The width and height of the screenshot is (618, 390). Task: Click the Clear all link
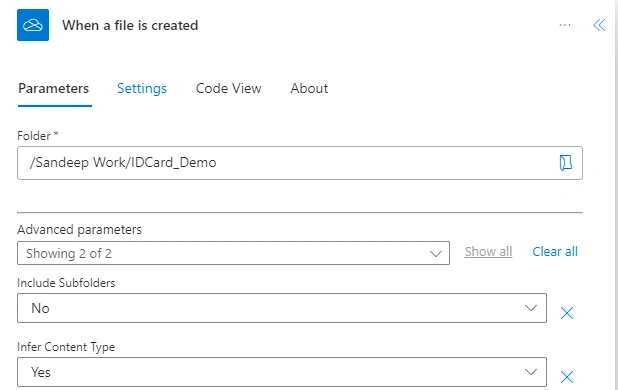[555, 251]
